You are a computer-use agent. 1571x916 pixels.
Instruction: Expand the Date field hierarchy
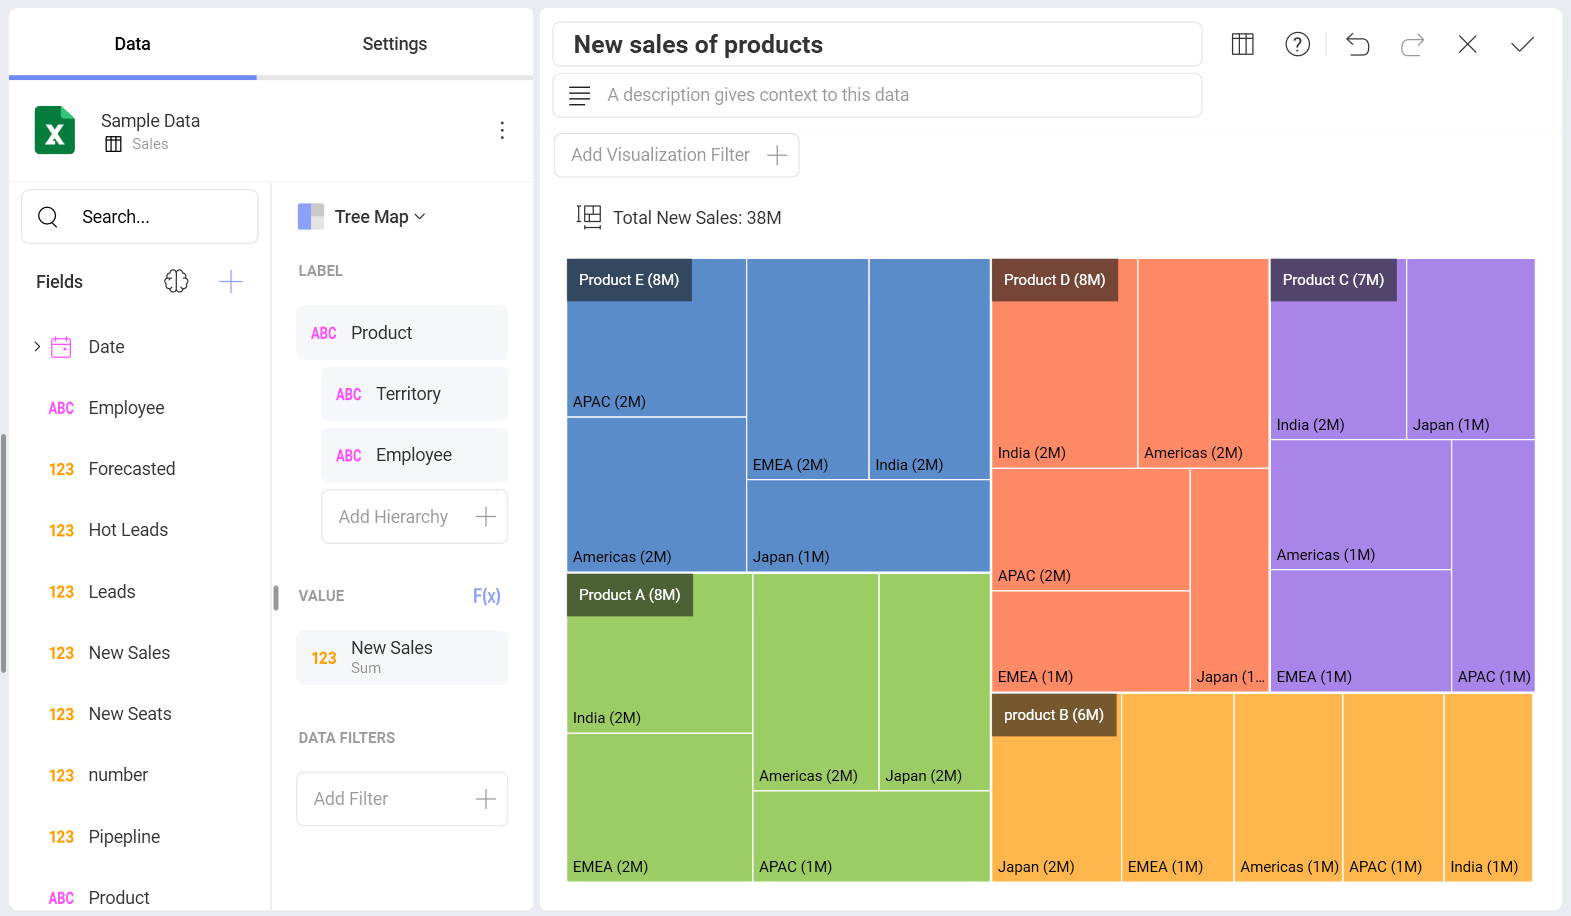click(37, 347)
